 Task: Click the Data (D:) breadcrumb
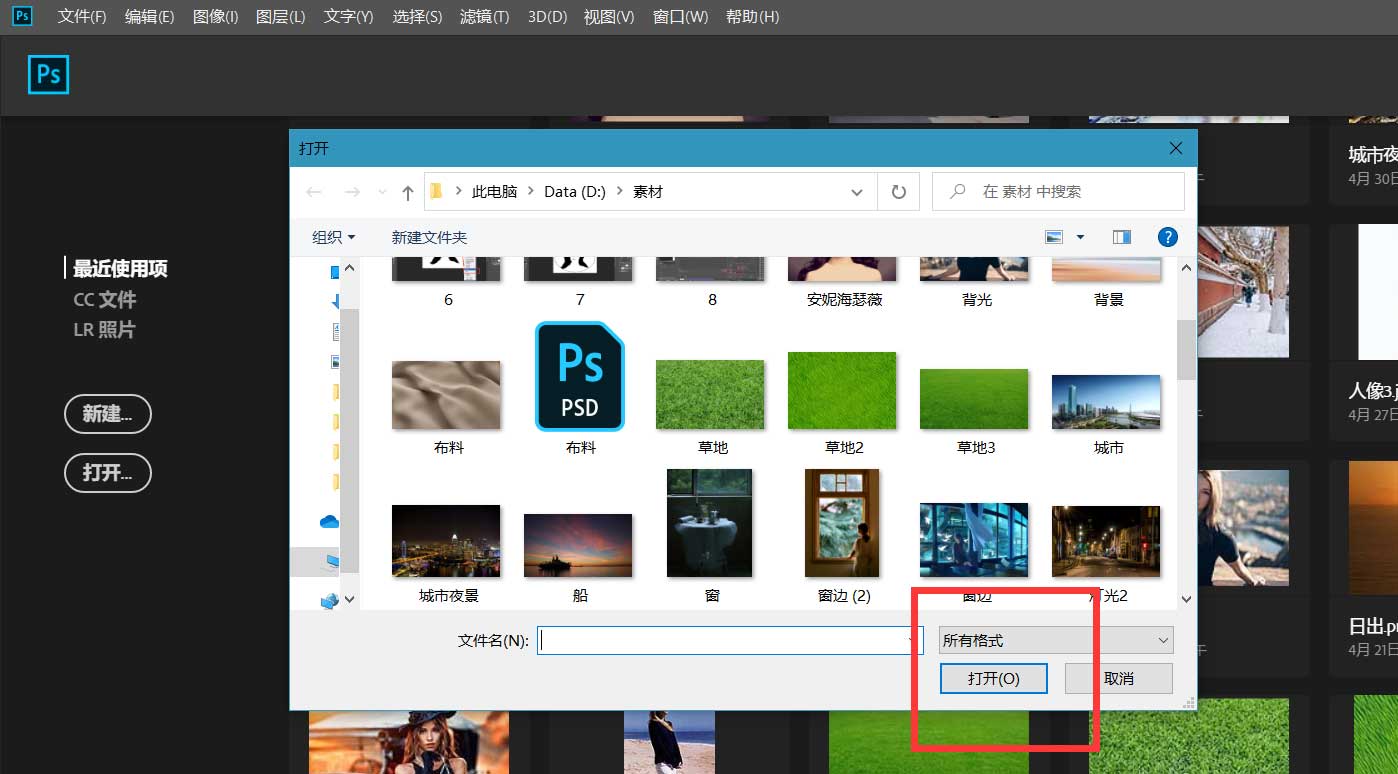click(575, 192)
